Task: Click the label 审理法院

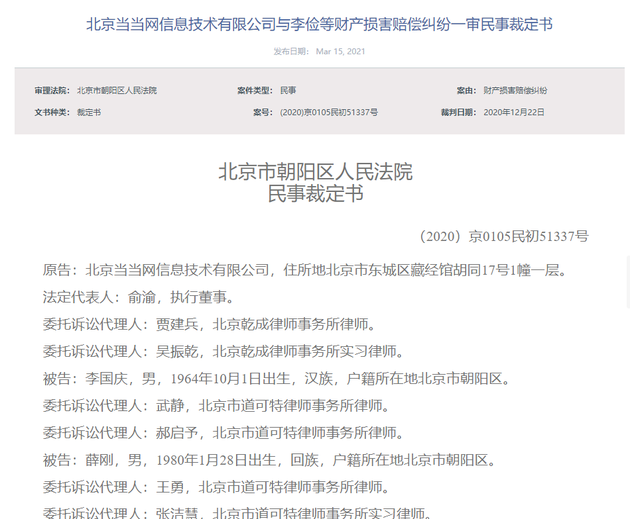Action: pyautogui.click(x=52, y=90)
